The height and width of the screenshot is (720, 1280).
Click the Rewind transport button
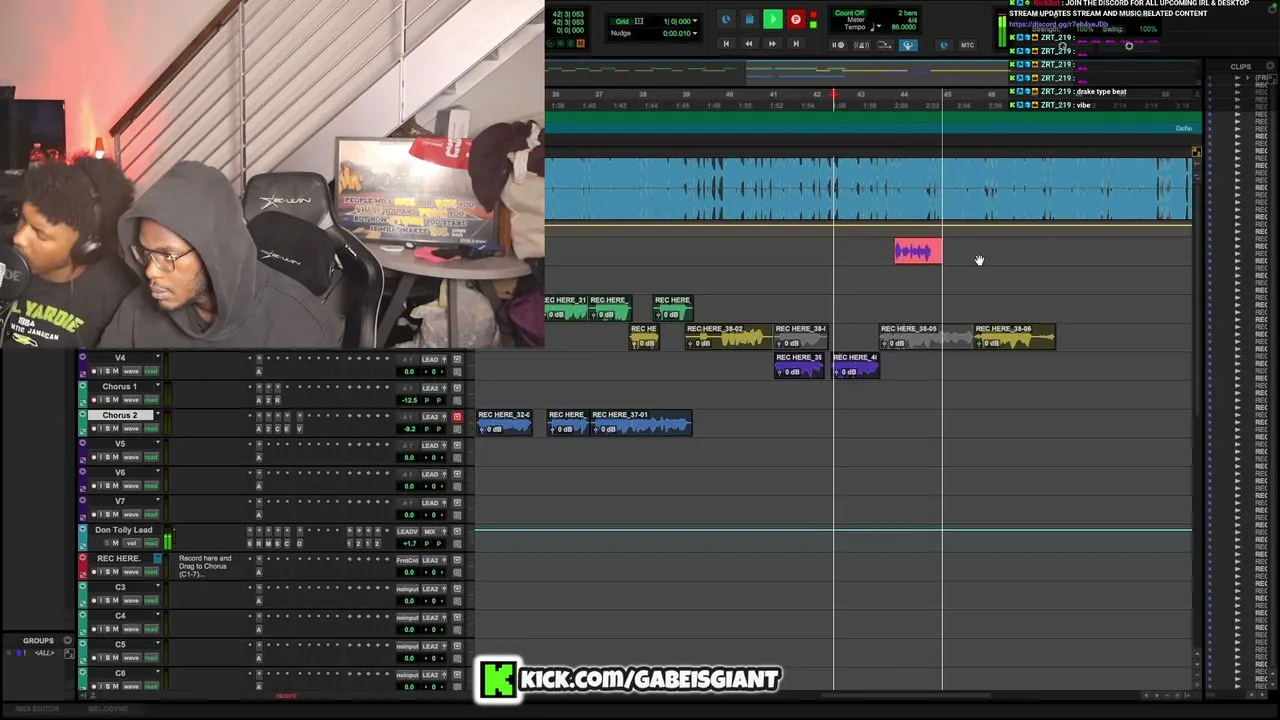pos(749,44)
